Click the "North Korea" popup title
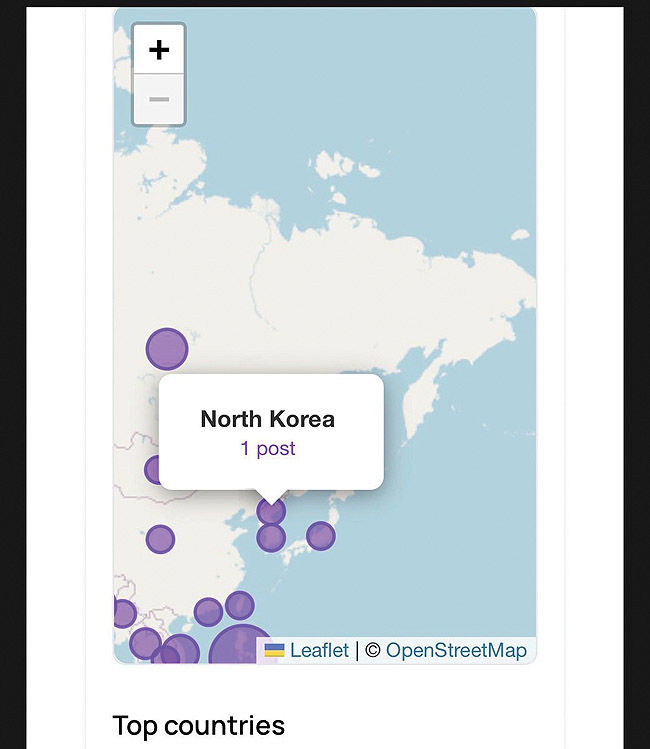650x749 pixels. click(x=268, y=419)
